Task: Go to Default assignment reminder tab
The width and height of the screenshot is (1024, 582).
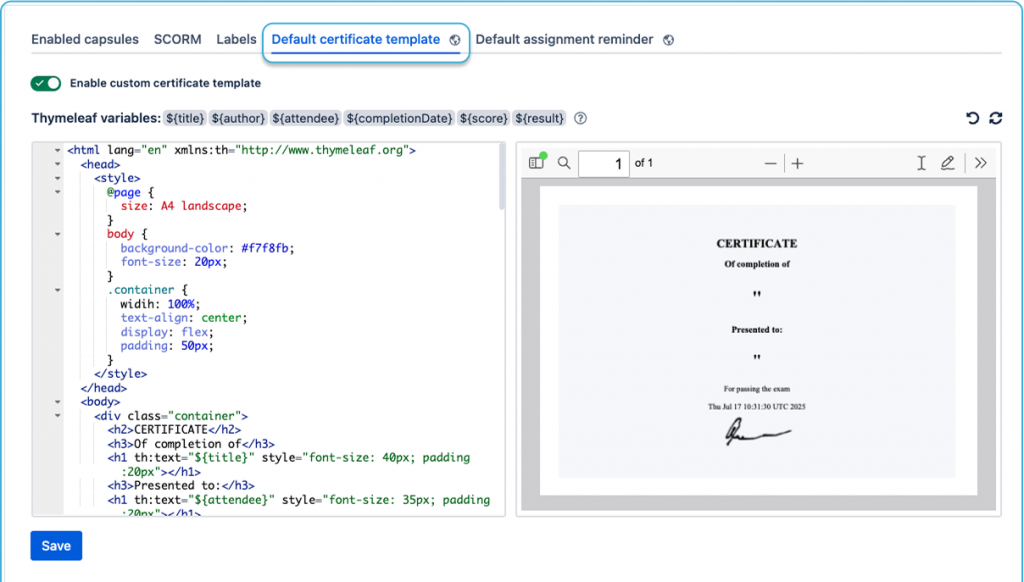Action: coord(564,40)
